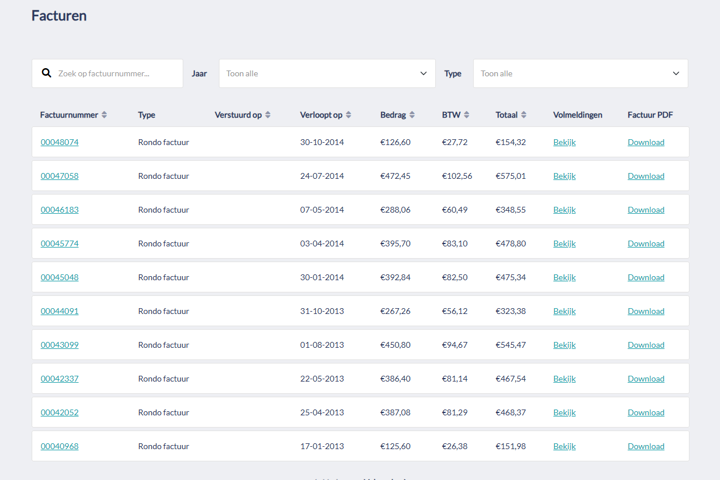Focus the factuurnummer search field
Image resolution: width=720 pixels, height=480 pixels.
pos(115,73)
